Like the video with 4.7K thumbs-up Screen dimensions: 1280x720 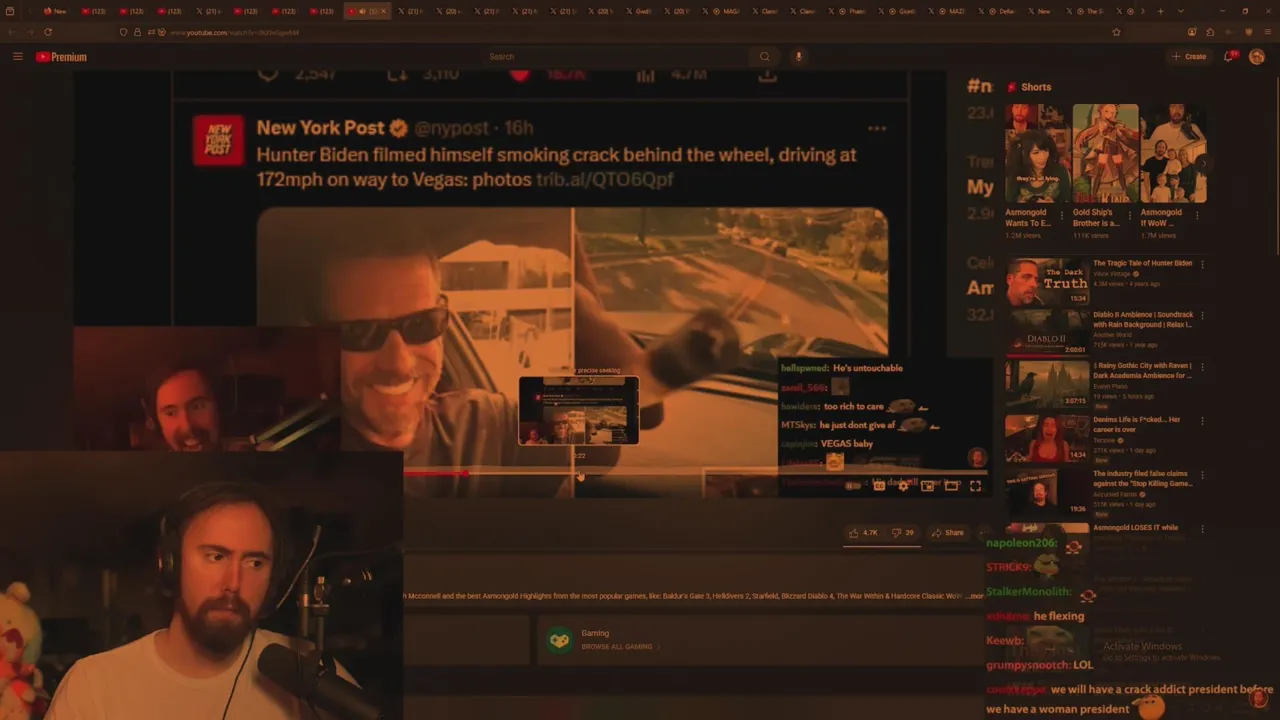863,533
